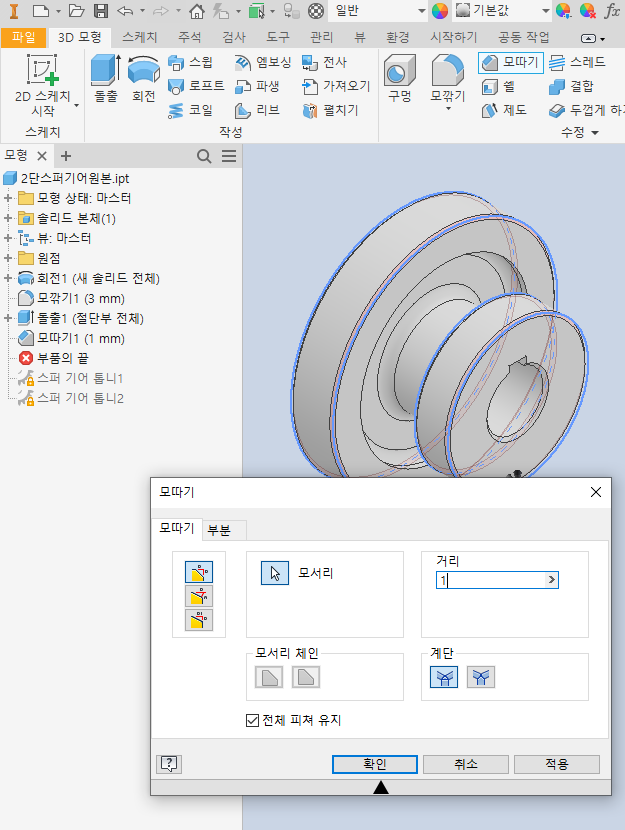Open model browser hamburger menu

[x=229, y=156]
